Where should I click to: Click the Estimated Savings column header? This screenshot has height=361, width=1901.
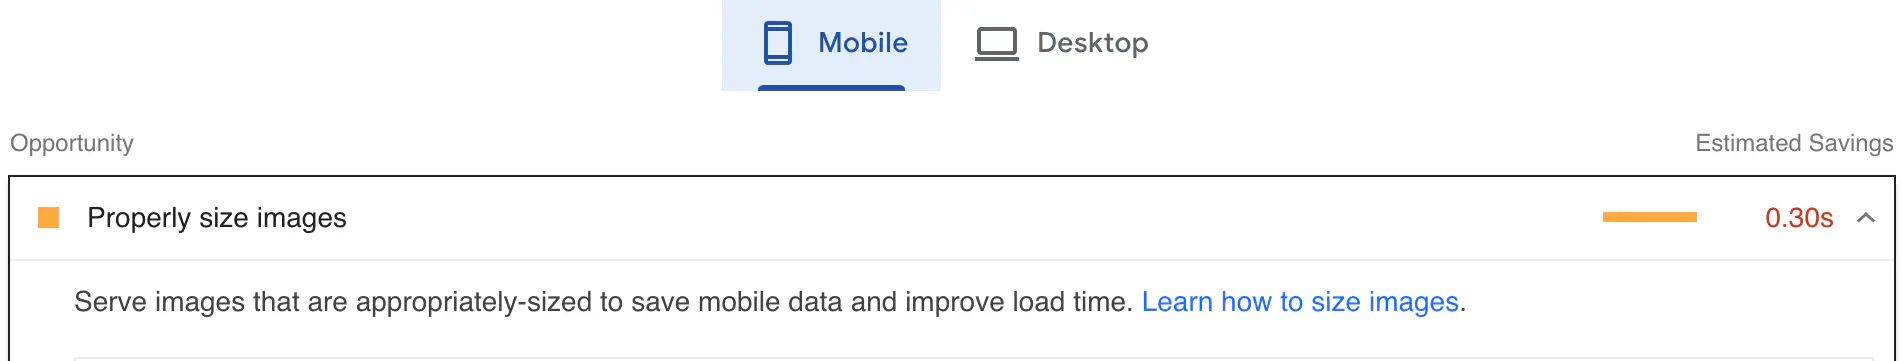click(x=1794, y=143)
